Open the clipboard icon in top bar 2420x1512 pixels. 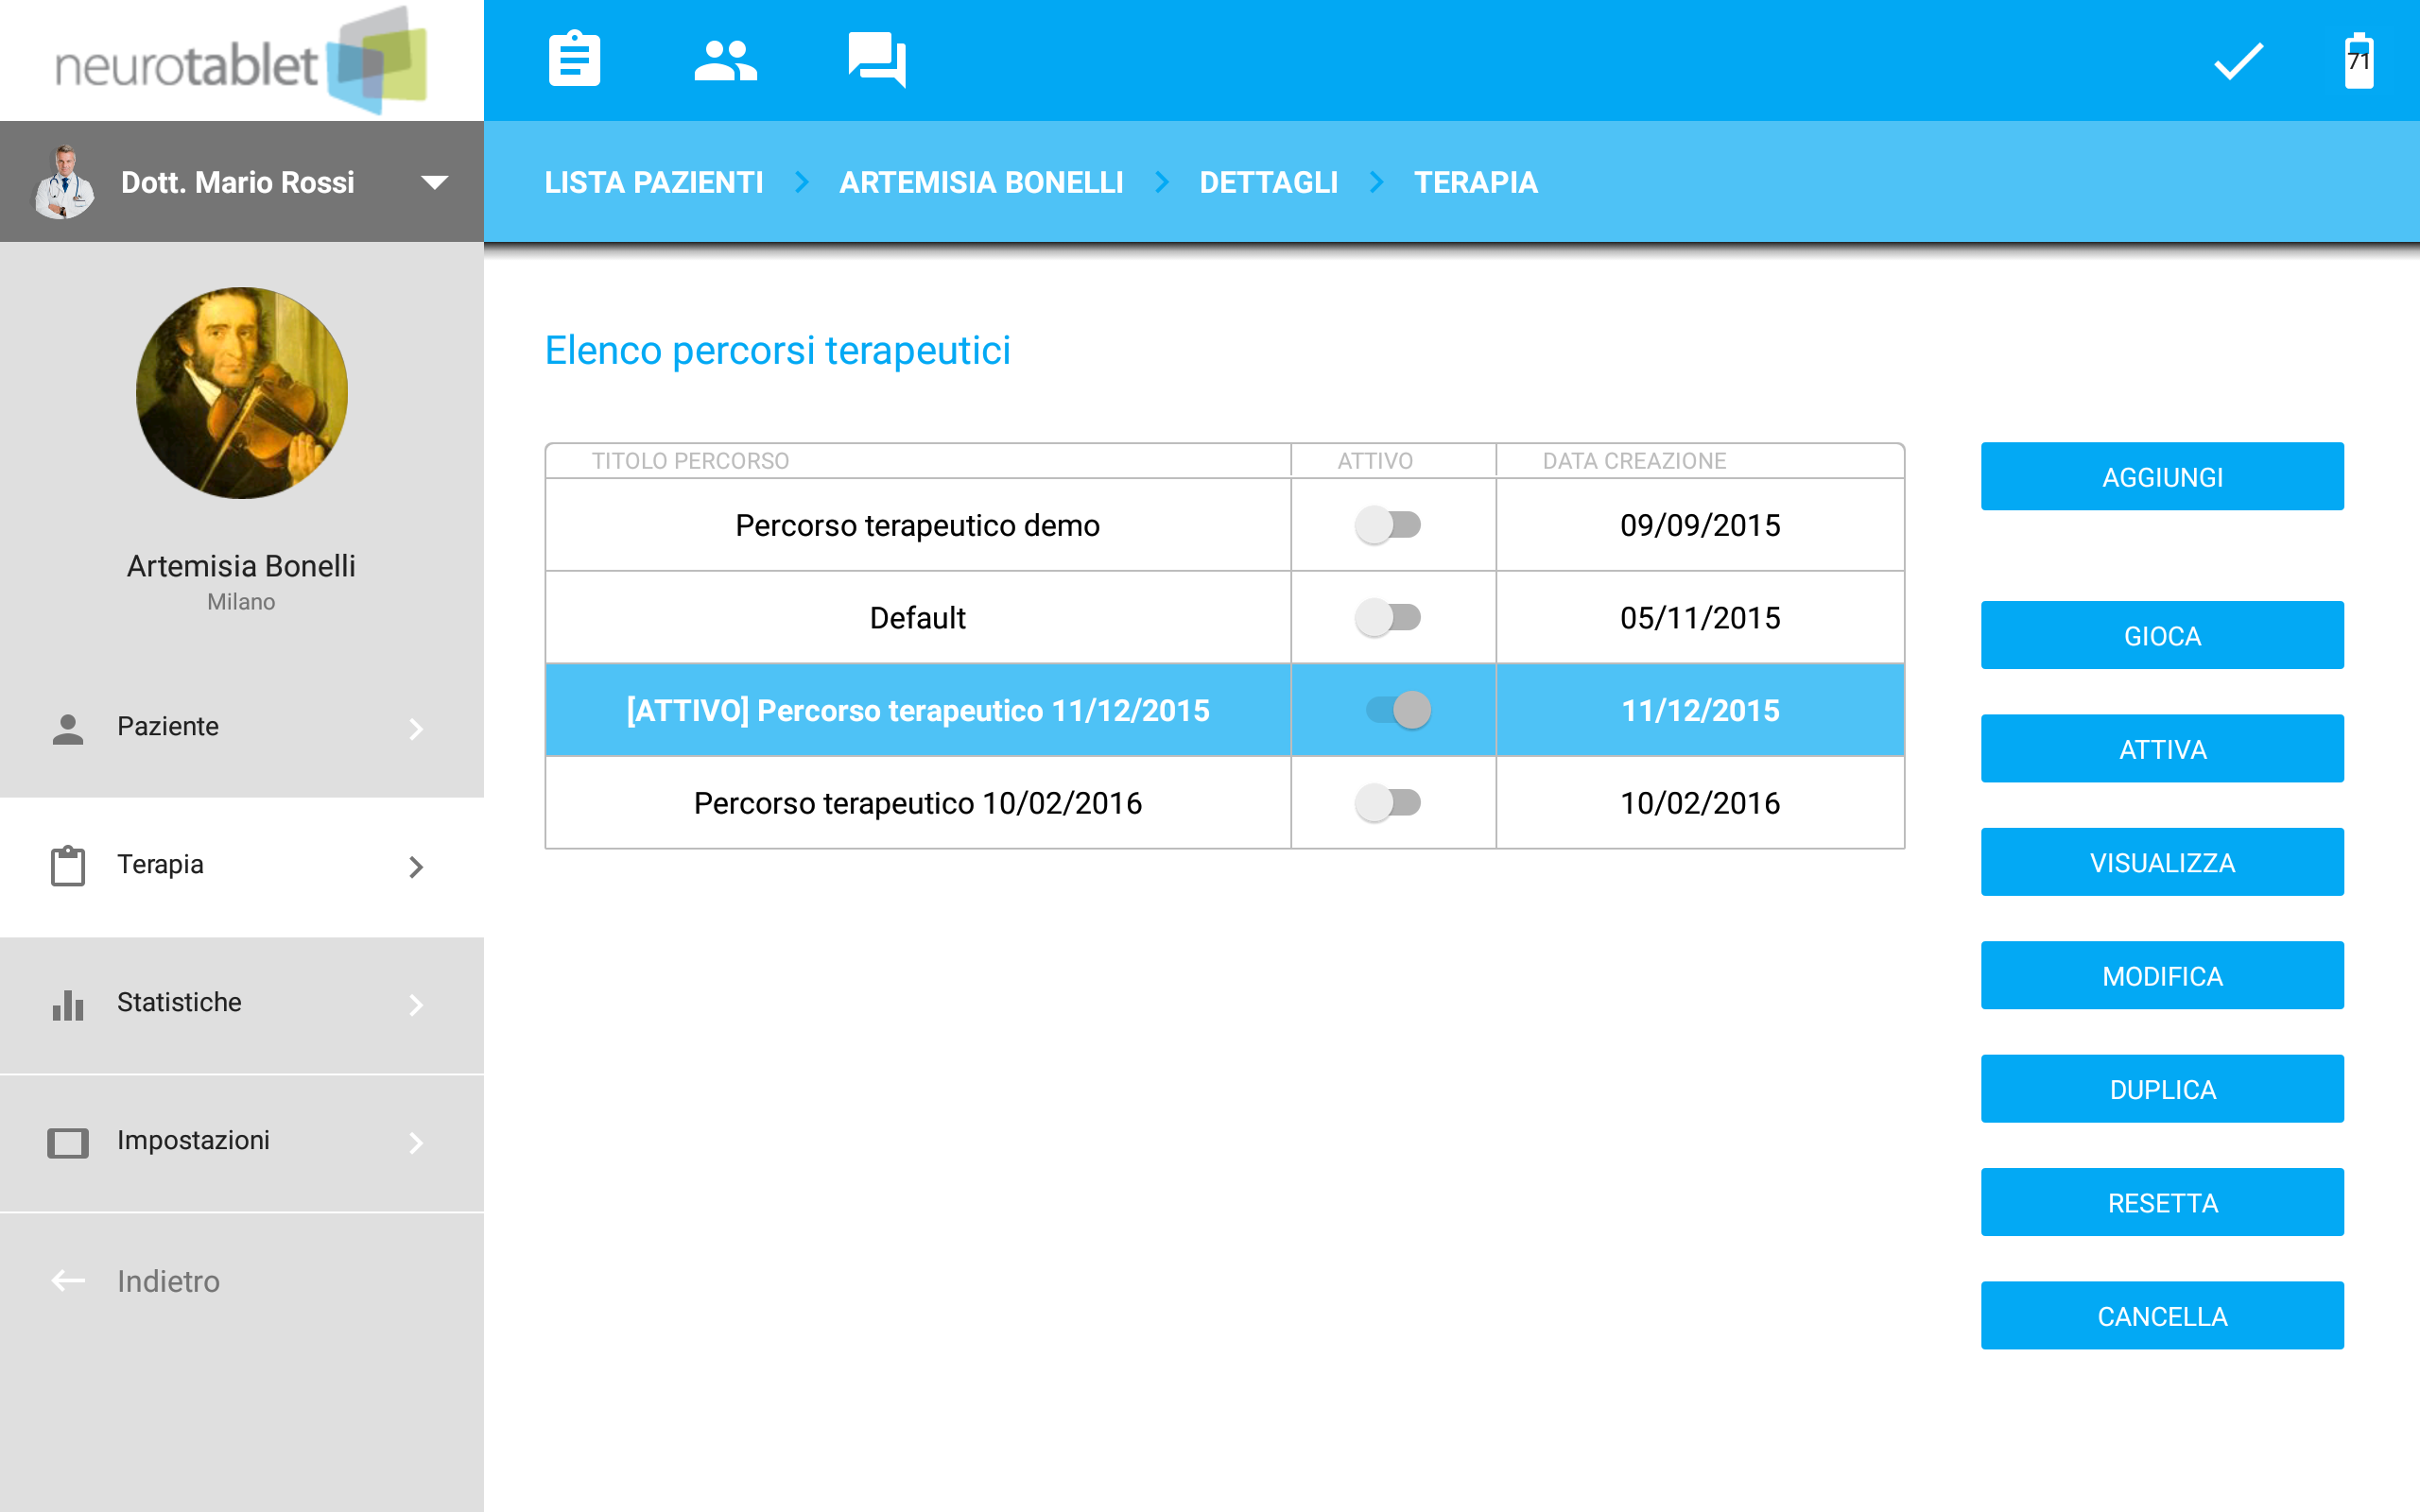pos(574,60)
